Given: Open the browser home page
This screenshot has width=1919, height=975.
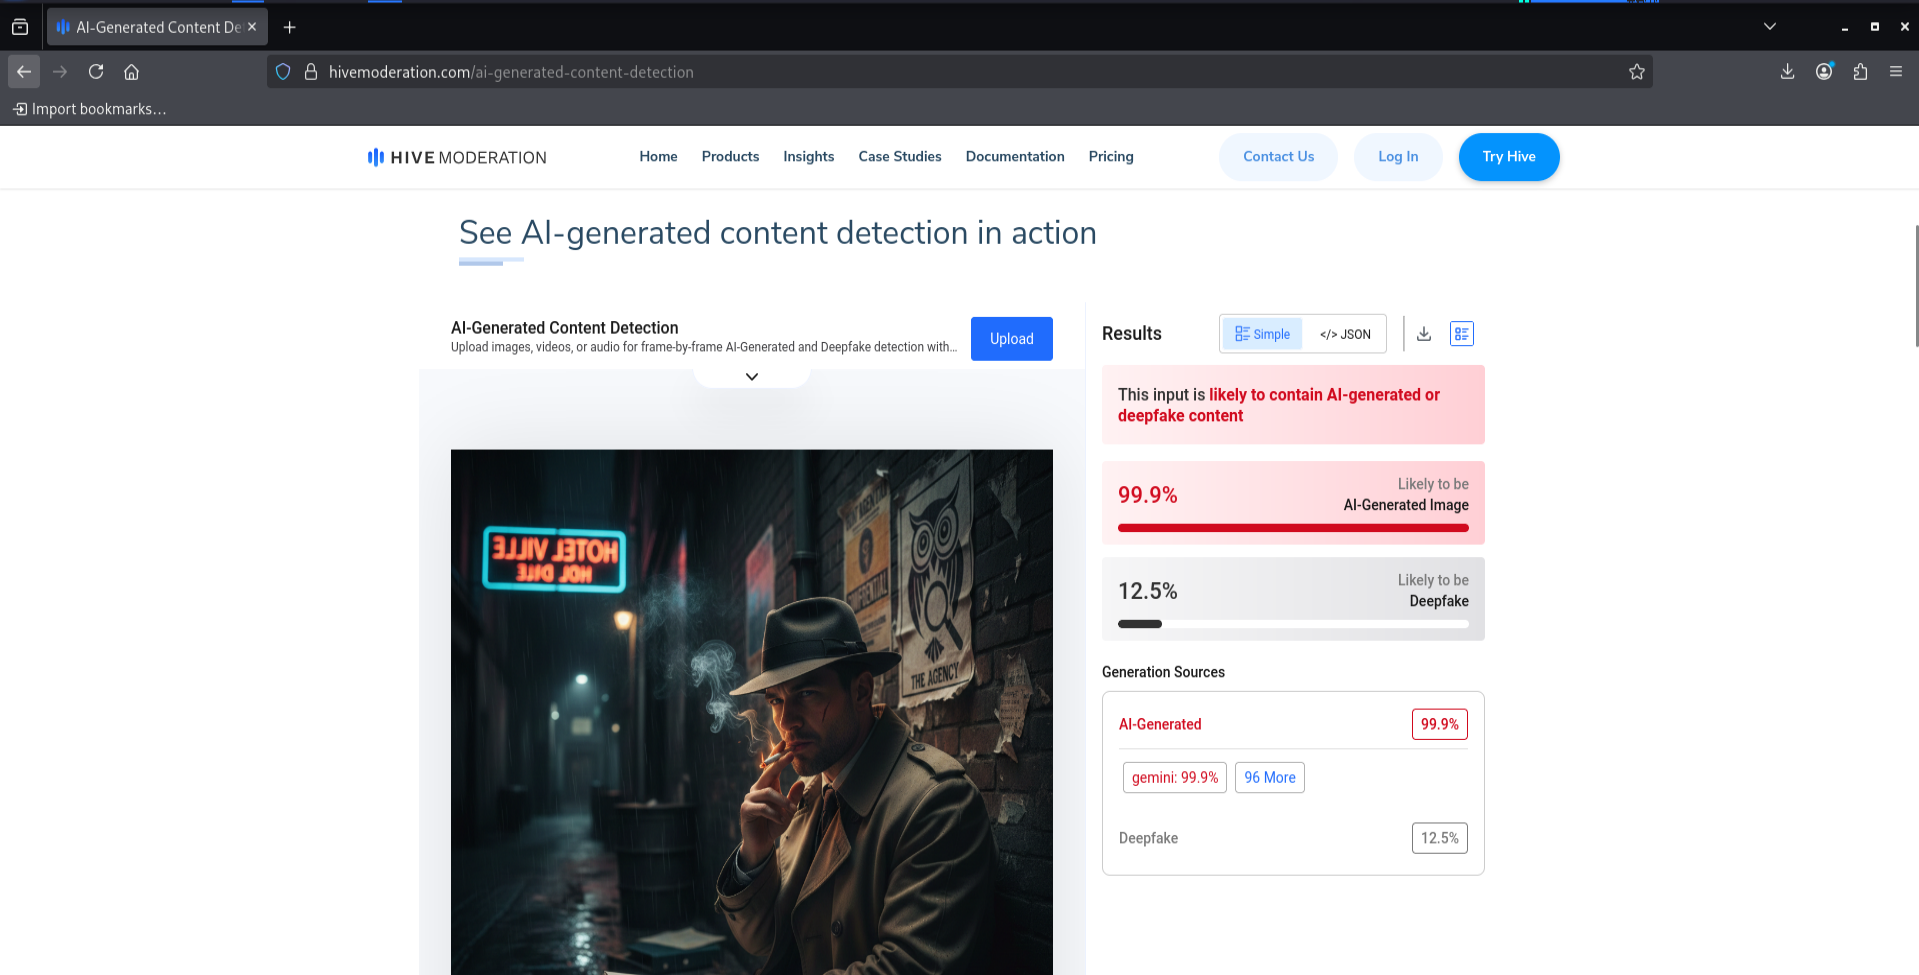Looking at the screenshot, I should [x=131, y=72].
